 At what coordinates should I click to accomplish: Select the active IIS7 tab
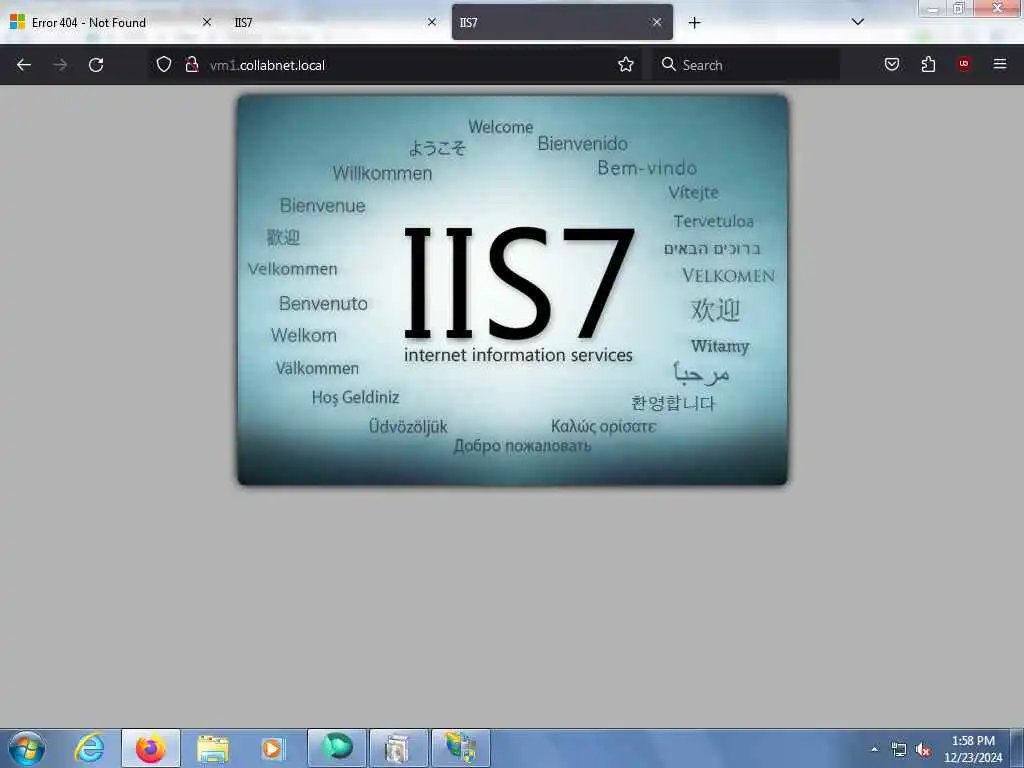pos(562,22)
